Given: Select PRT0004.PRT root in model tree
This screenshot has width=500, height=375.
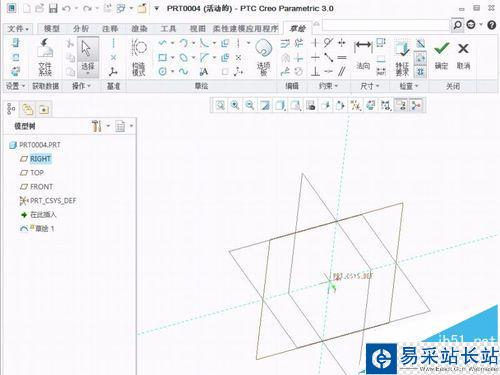Looking at the screenshot, I should (35, 145).
